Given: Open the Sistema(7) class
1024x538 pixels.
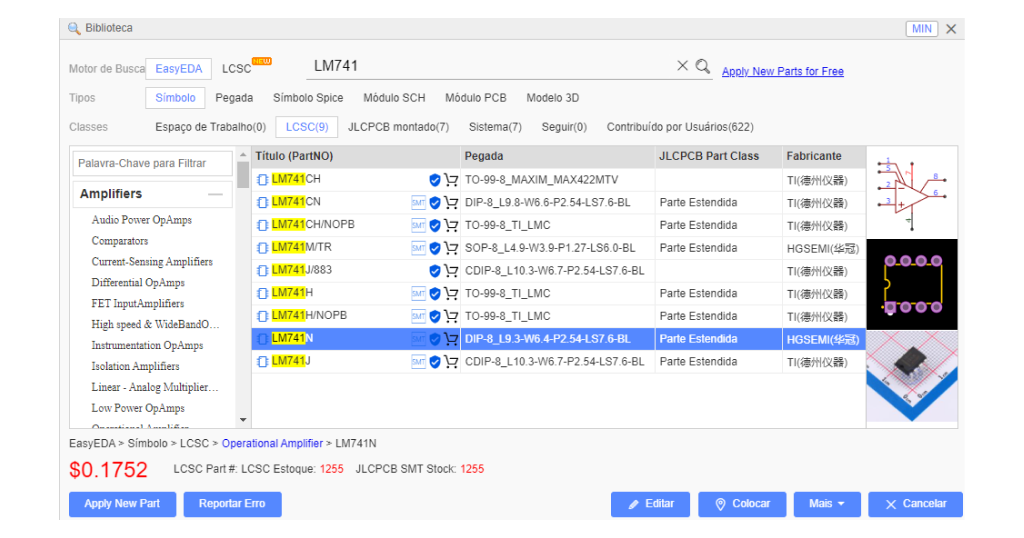Looking at the screenshot, I should (495, 127).
